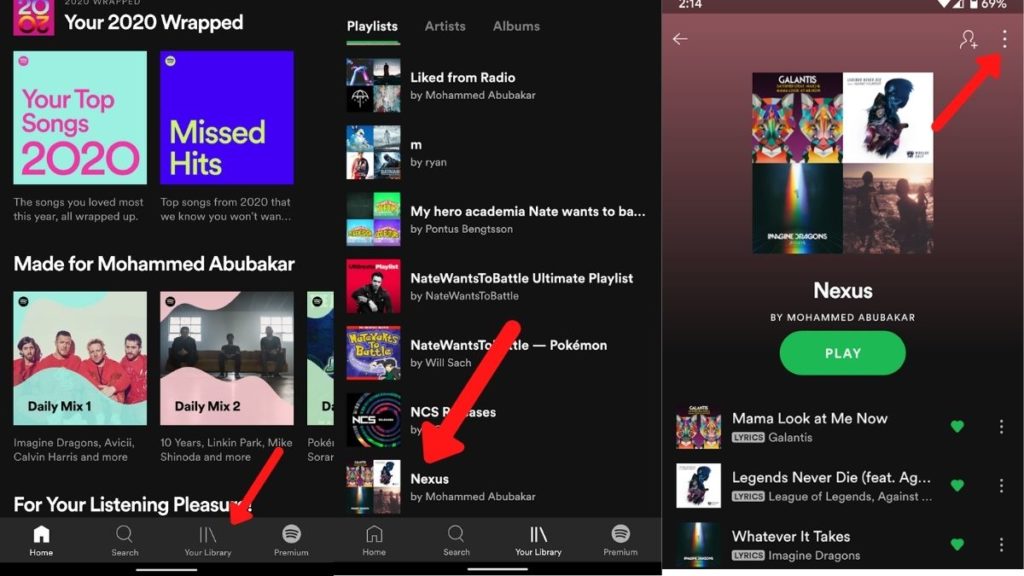Screen dimensions: 1024x576
Task: Switch to the Artists tab
Action: [x=444, y=26]
